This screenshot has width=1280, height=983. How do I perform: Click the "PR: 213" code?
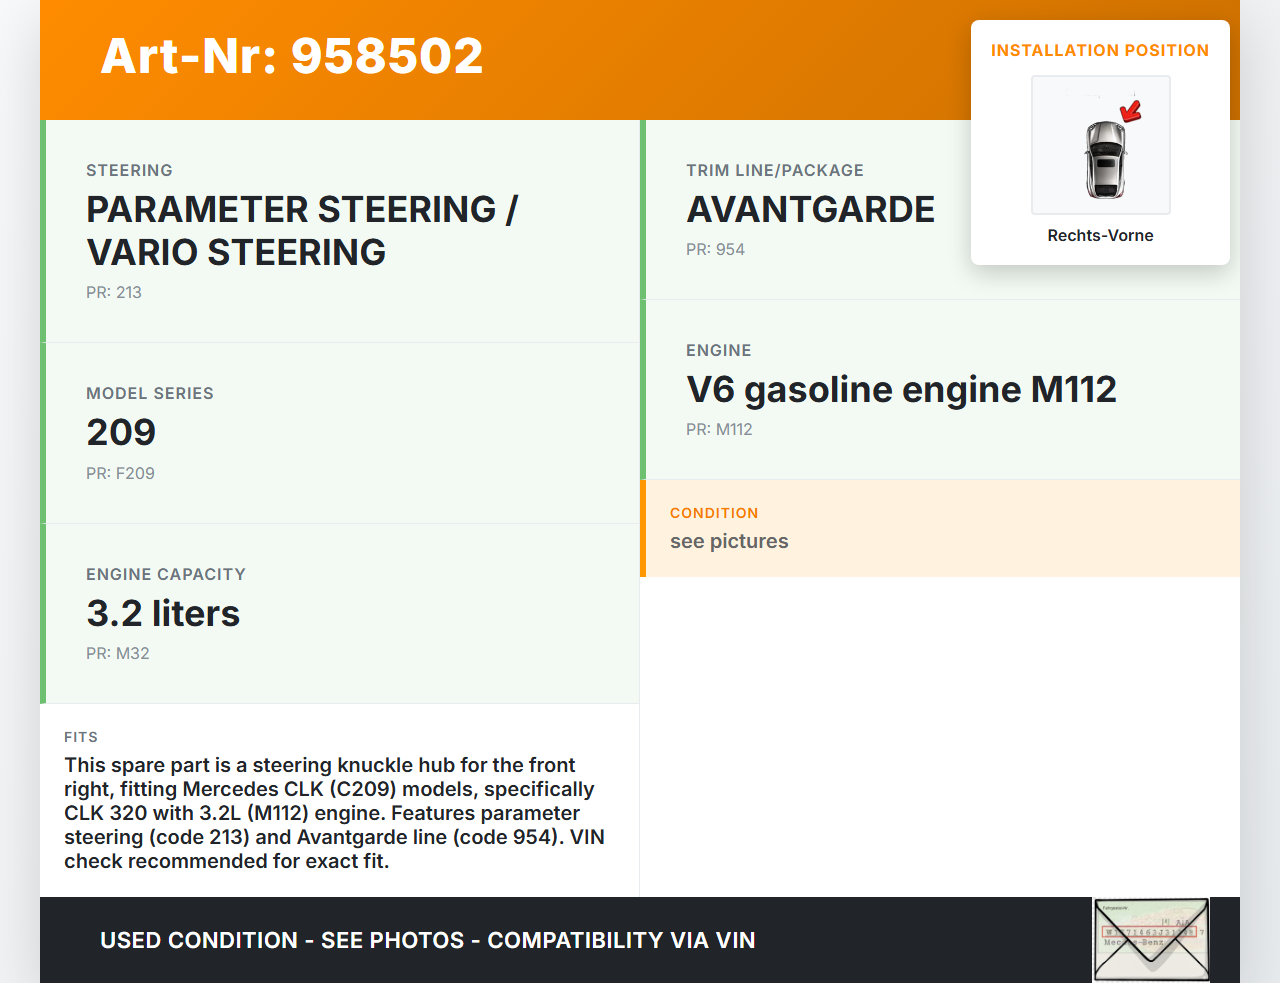(x=114, y=292)
